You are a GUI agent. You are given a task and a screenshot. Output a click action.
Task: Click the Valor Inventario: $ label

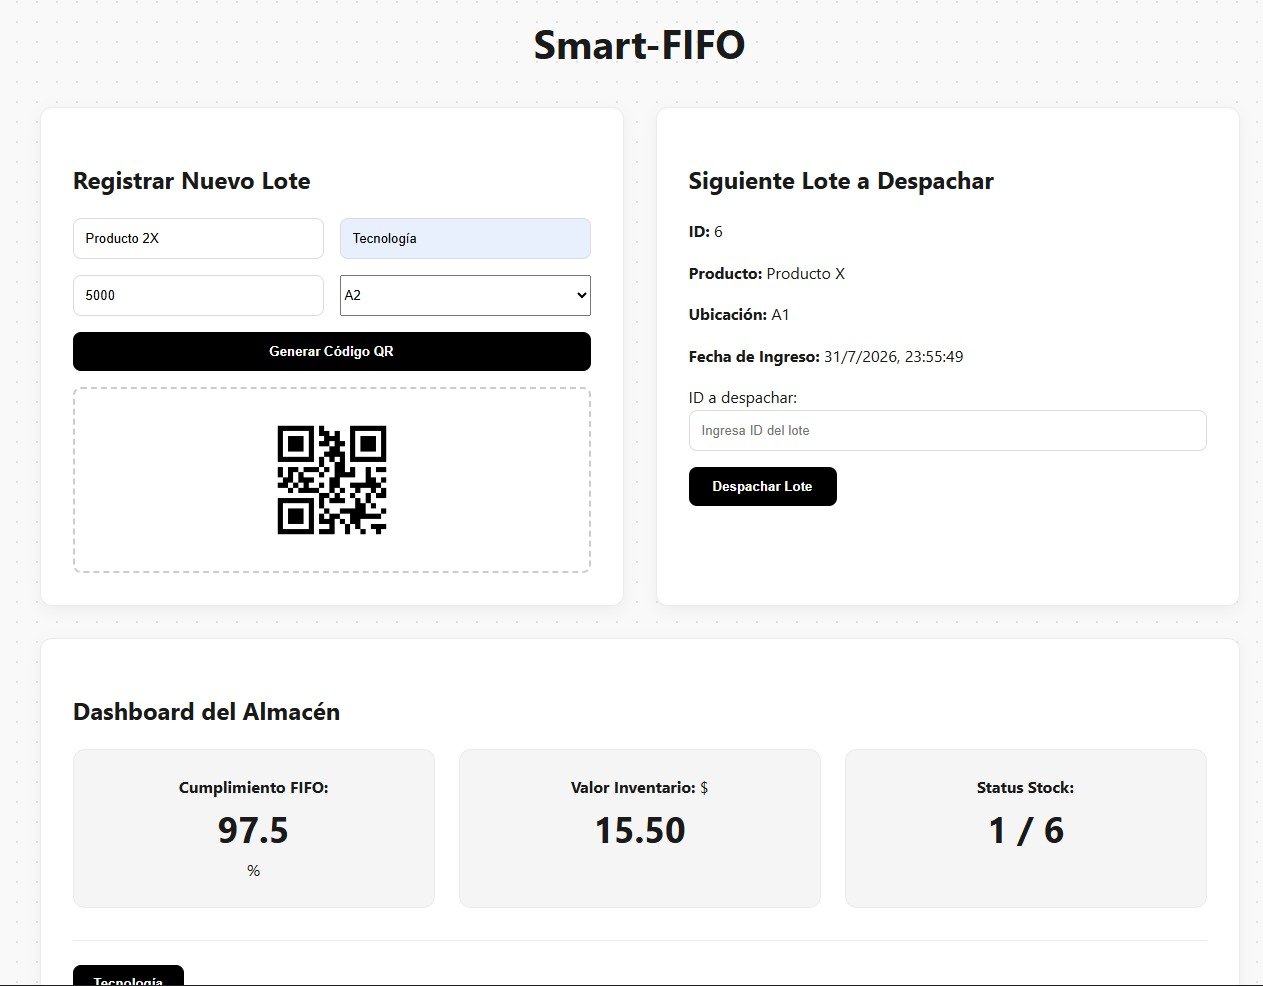pyautogui.click(x=640, y=787)
